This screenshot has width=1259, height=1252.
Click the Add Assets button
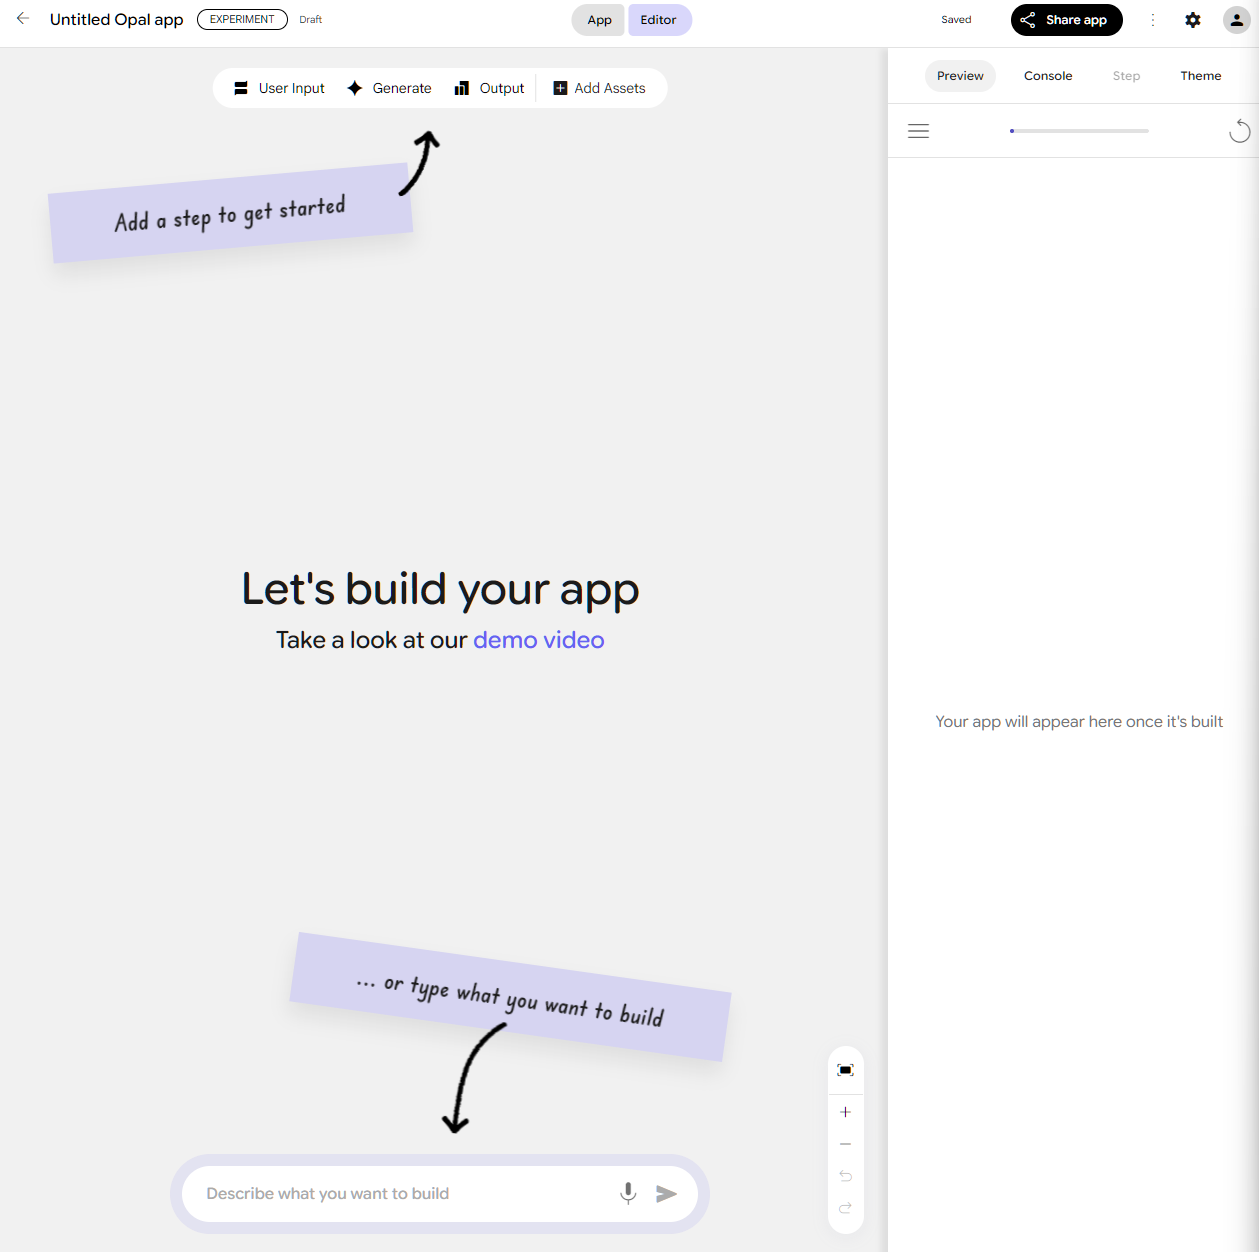pyautogui.click(x=600, y=88)
